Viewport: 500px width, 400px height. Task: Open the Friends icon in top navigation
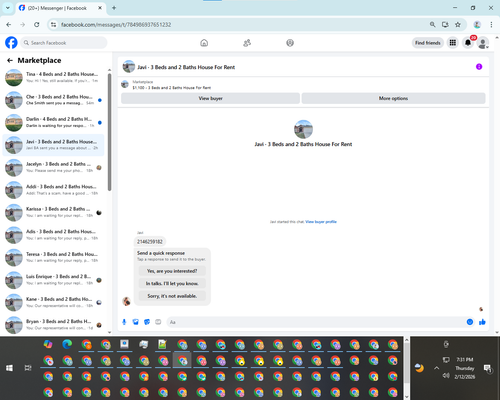click(x=247, y=43)
